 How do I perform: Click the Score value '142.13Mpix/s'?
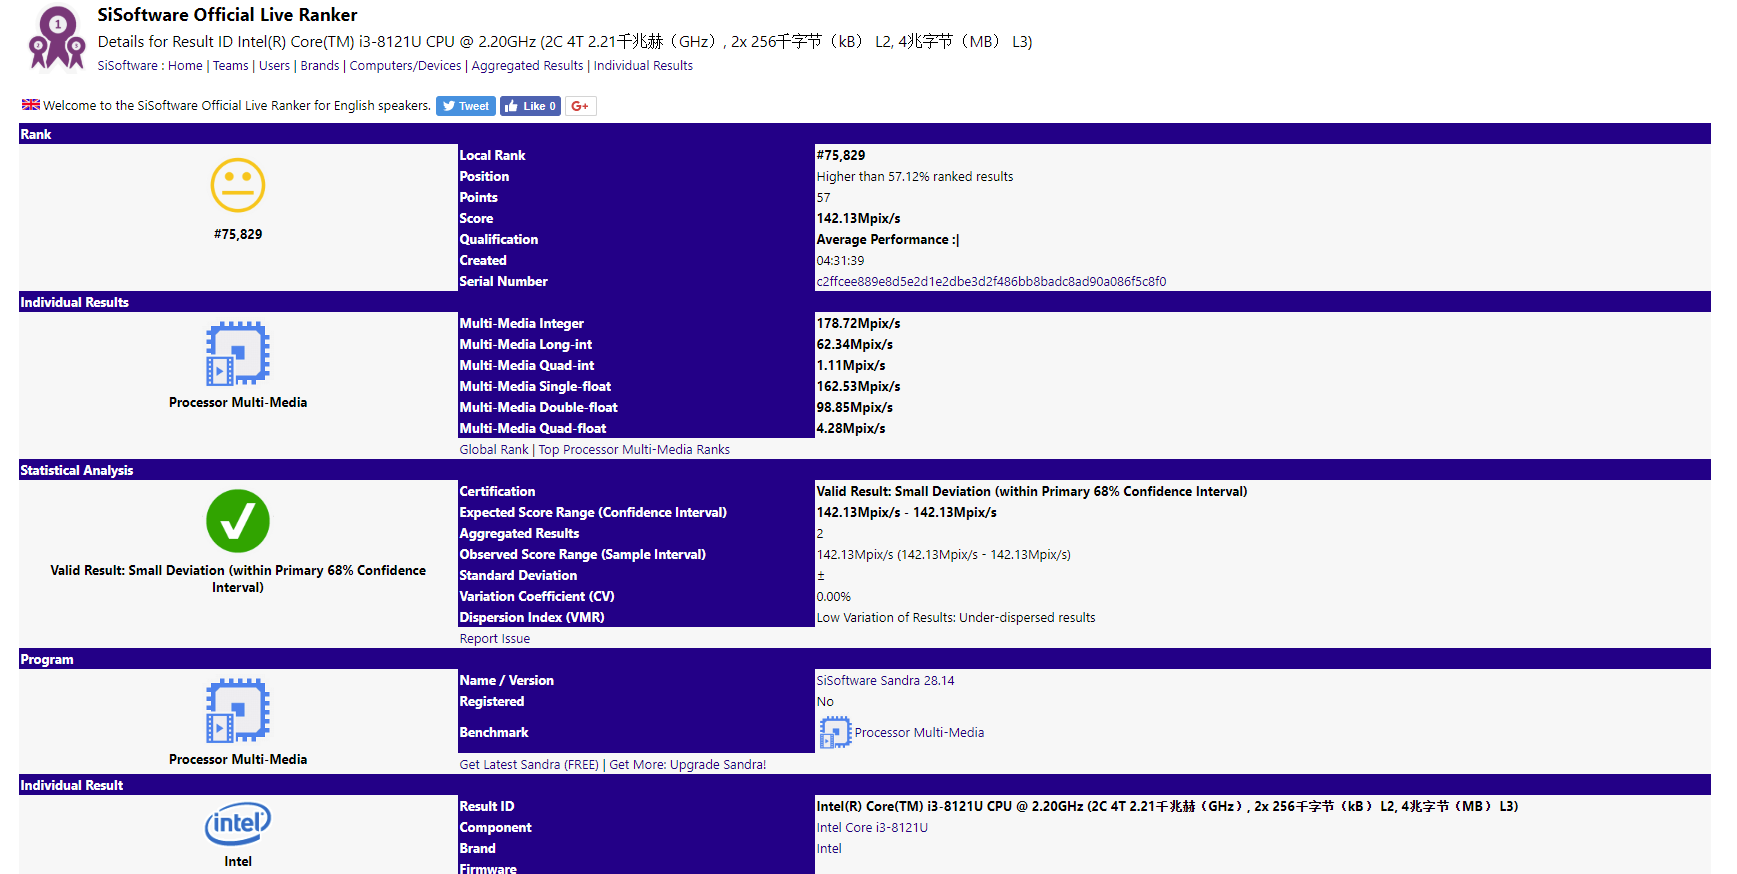(x=858, y=219)
